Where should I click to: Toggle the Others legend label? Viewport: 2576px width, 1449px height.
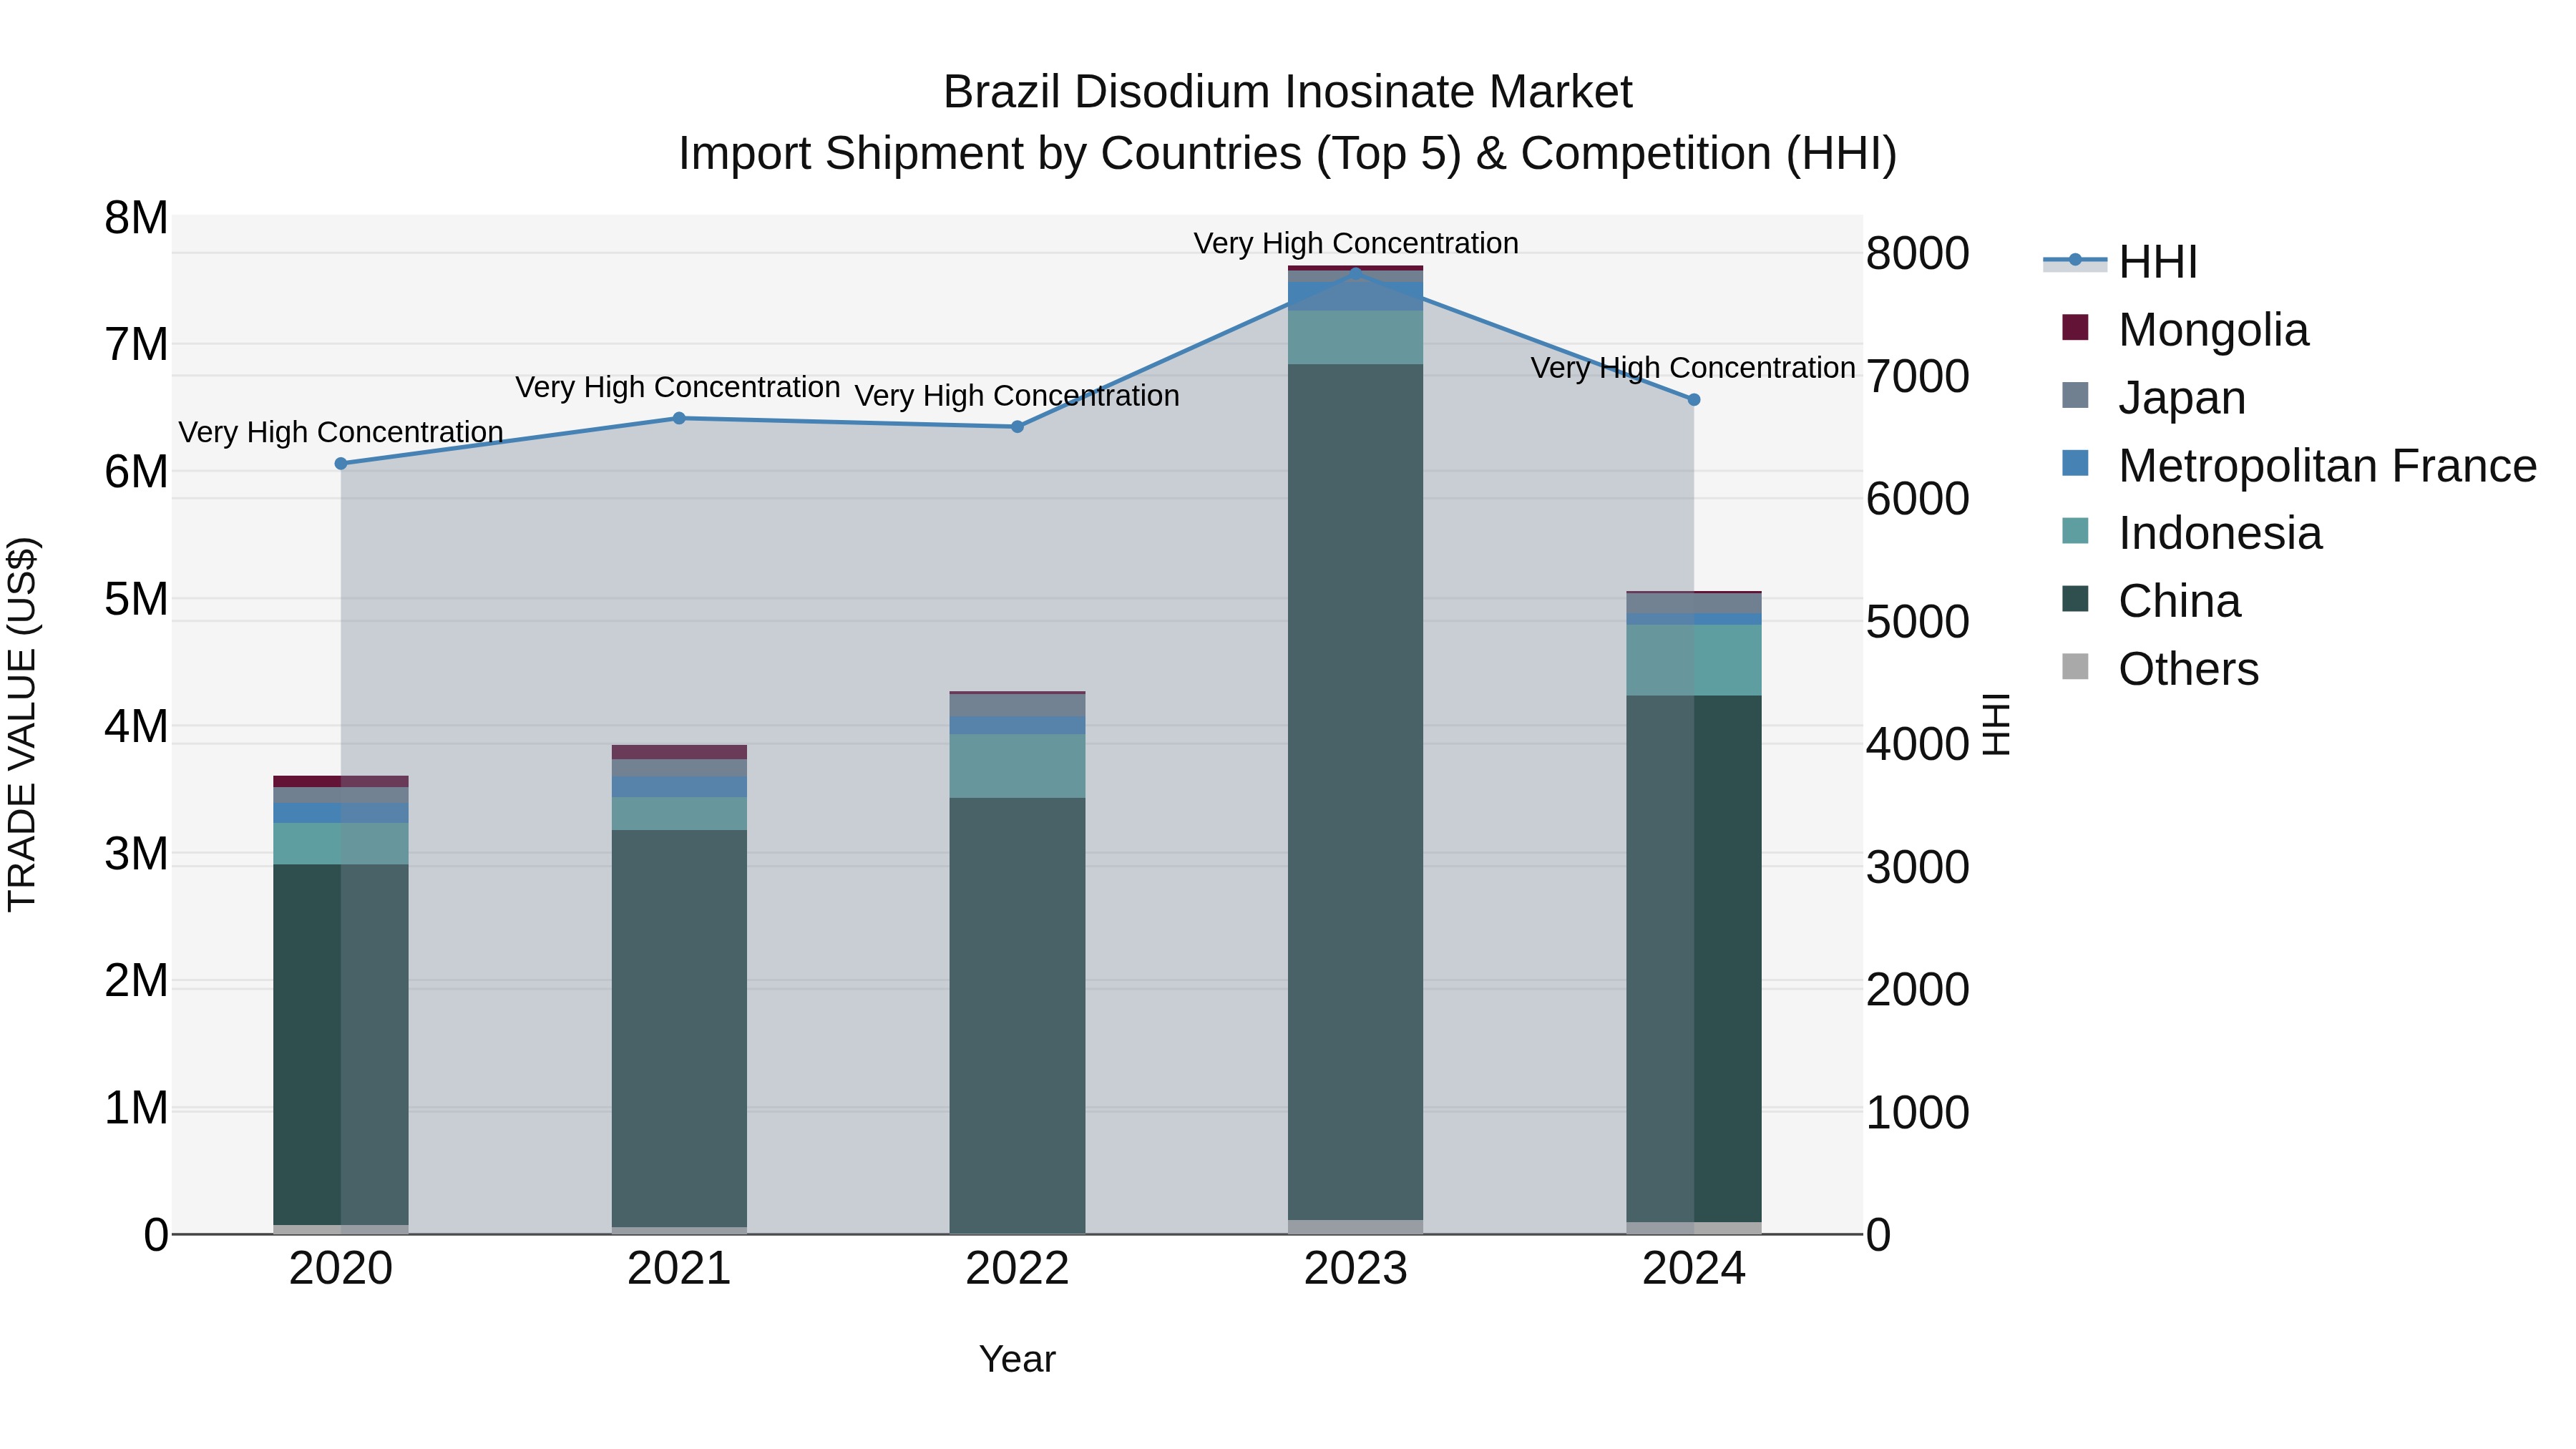point(2188,669)
